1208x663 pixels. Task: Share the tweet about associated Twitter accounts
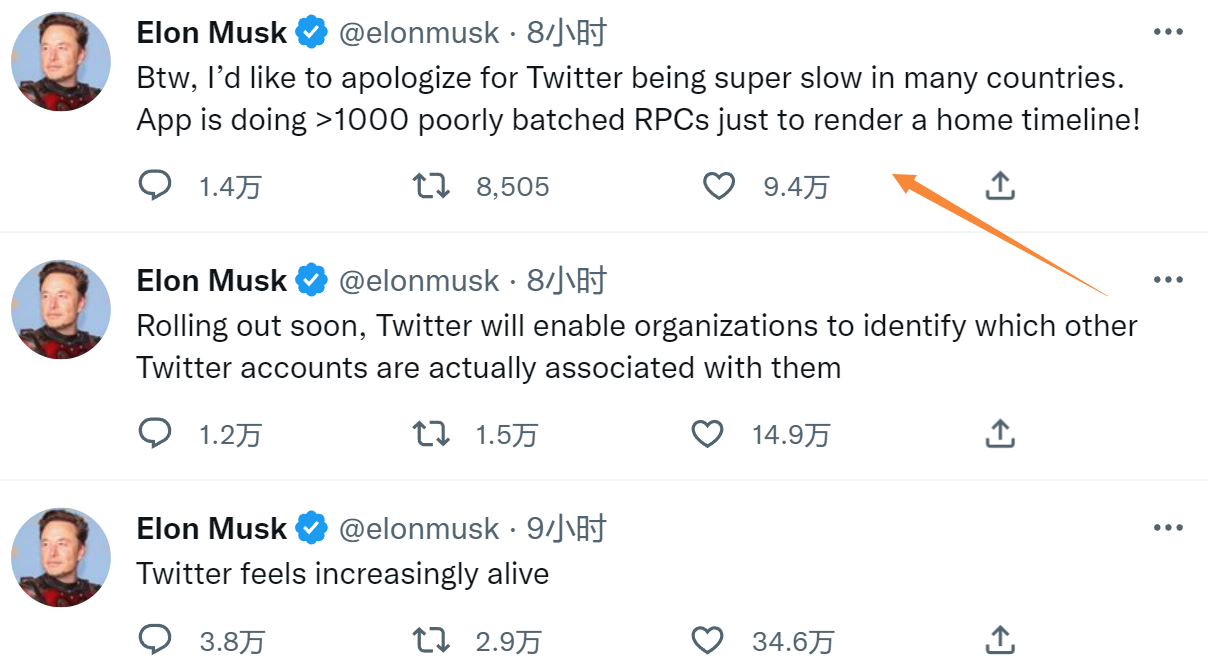pyautogui.click(x=1000, y=434)
